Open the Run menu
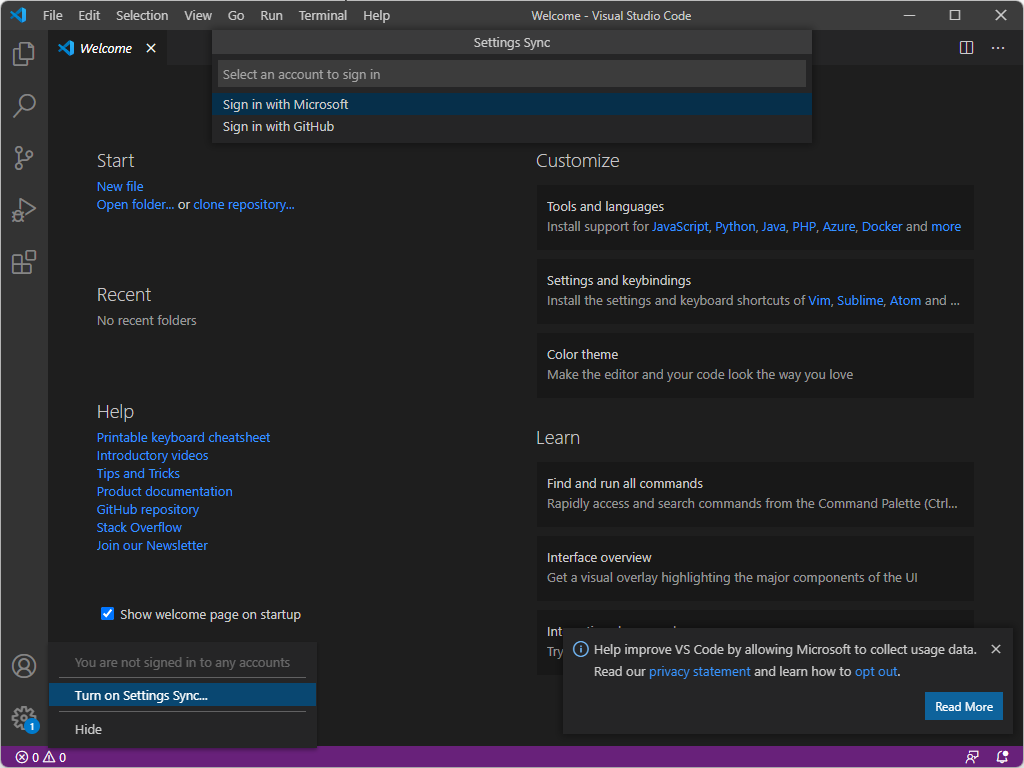The height and width of the screenshot is (768, 1024). [271, 15]
